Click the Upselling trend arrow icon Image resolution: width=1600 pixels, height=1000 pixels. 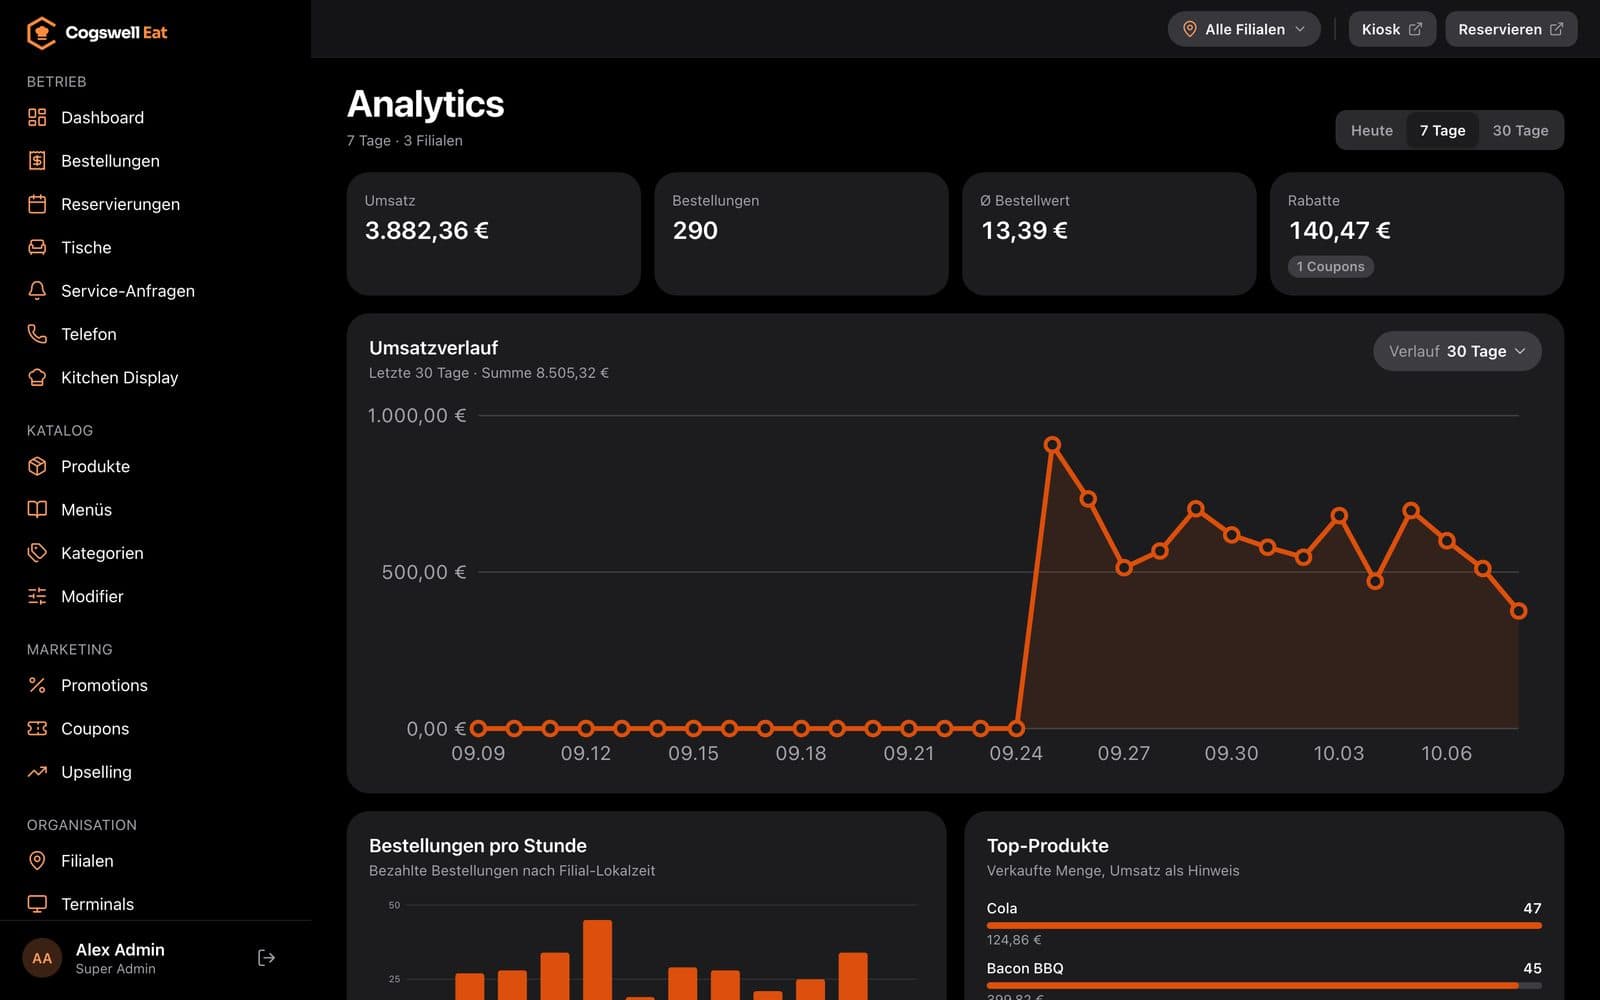point(37,772)
